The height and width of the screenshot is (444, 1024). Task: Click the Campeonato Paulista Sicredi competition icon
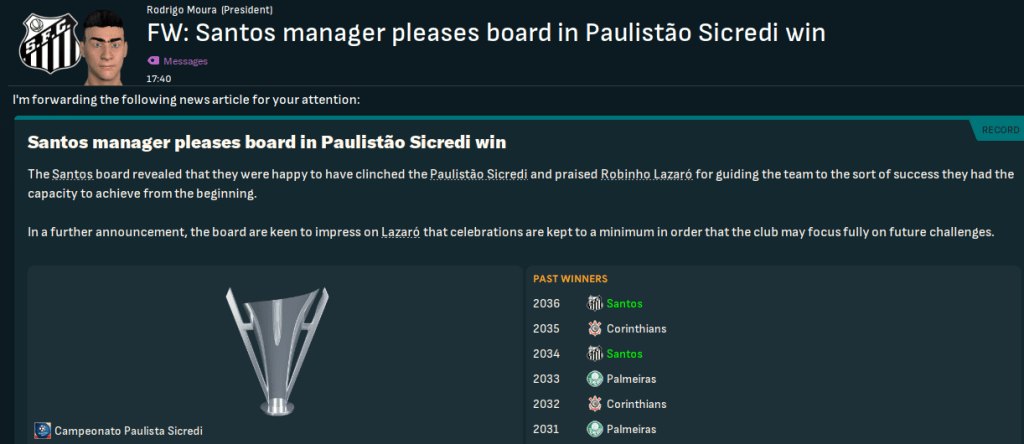pos(41,430)
